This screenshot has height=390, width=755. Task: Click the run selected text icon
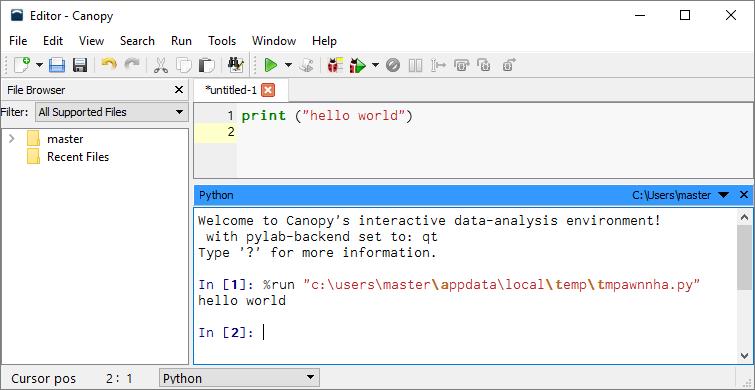pyautogui.click(x=306, y=65)
